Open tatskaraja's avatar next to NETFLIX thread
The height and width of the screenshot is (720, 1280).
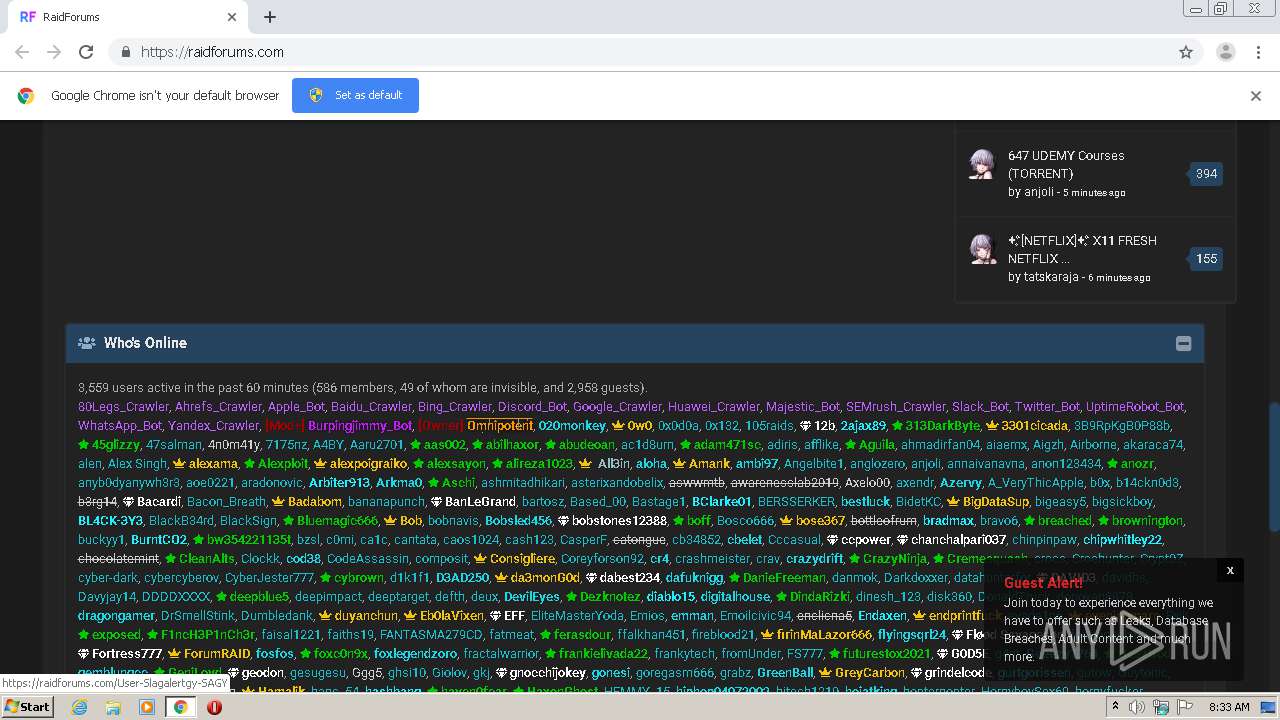[983, 249]
